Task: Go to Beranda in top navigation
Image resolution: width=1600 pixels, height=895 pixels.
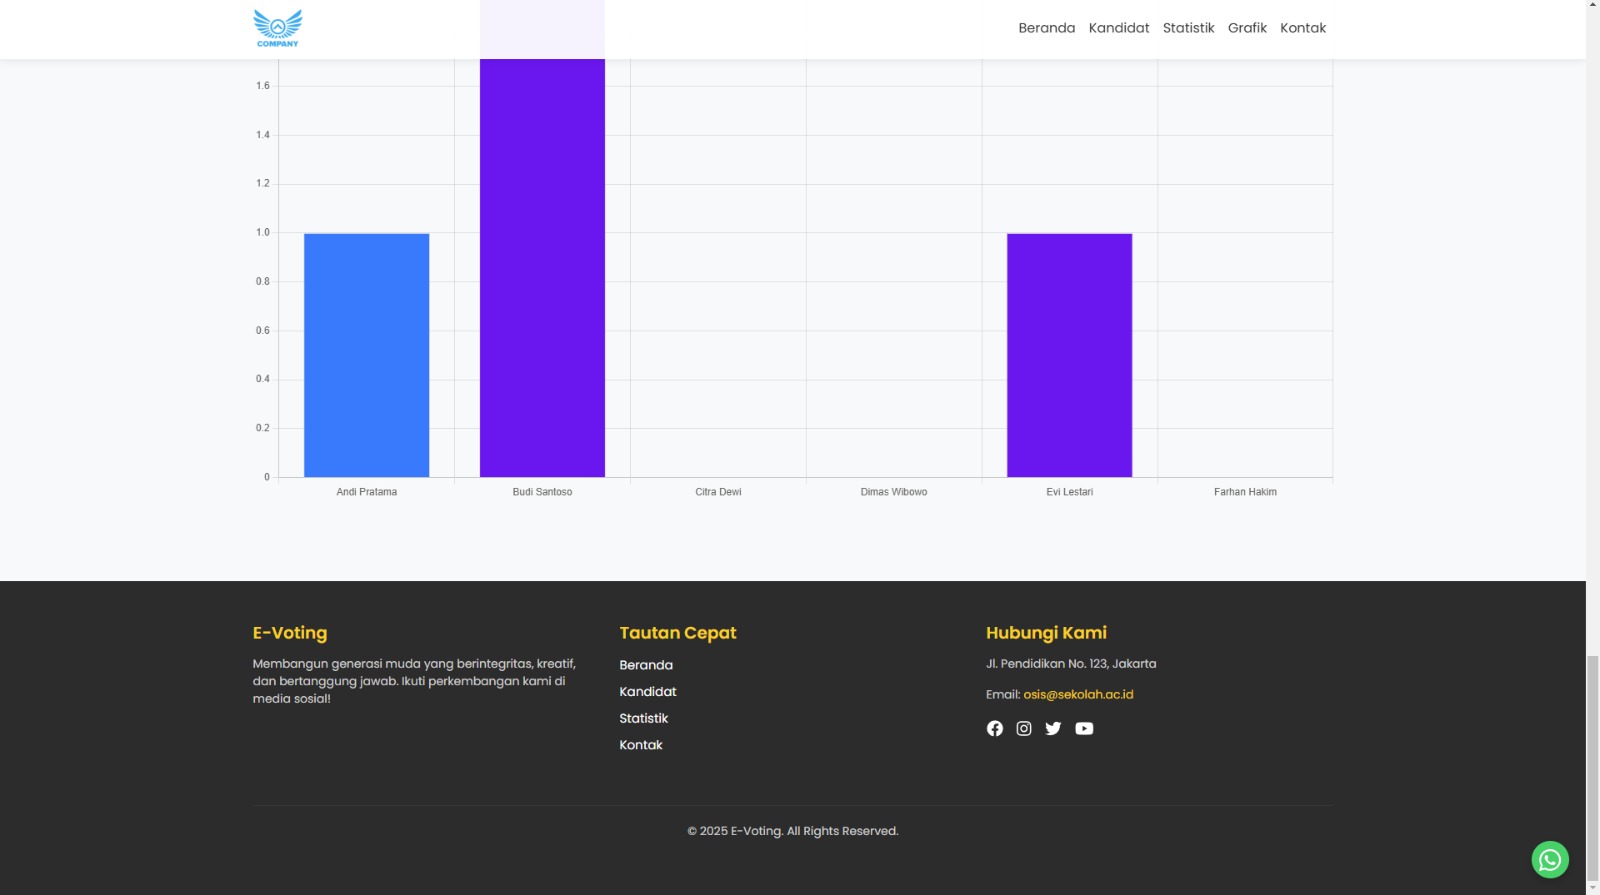Action: click(x=1047, y=28)
